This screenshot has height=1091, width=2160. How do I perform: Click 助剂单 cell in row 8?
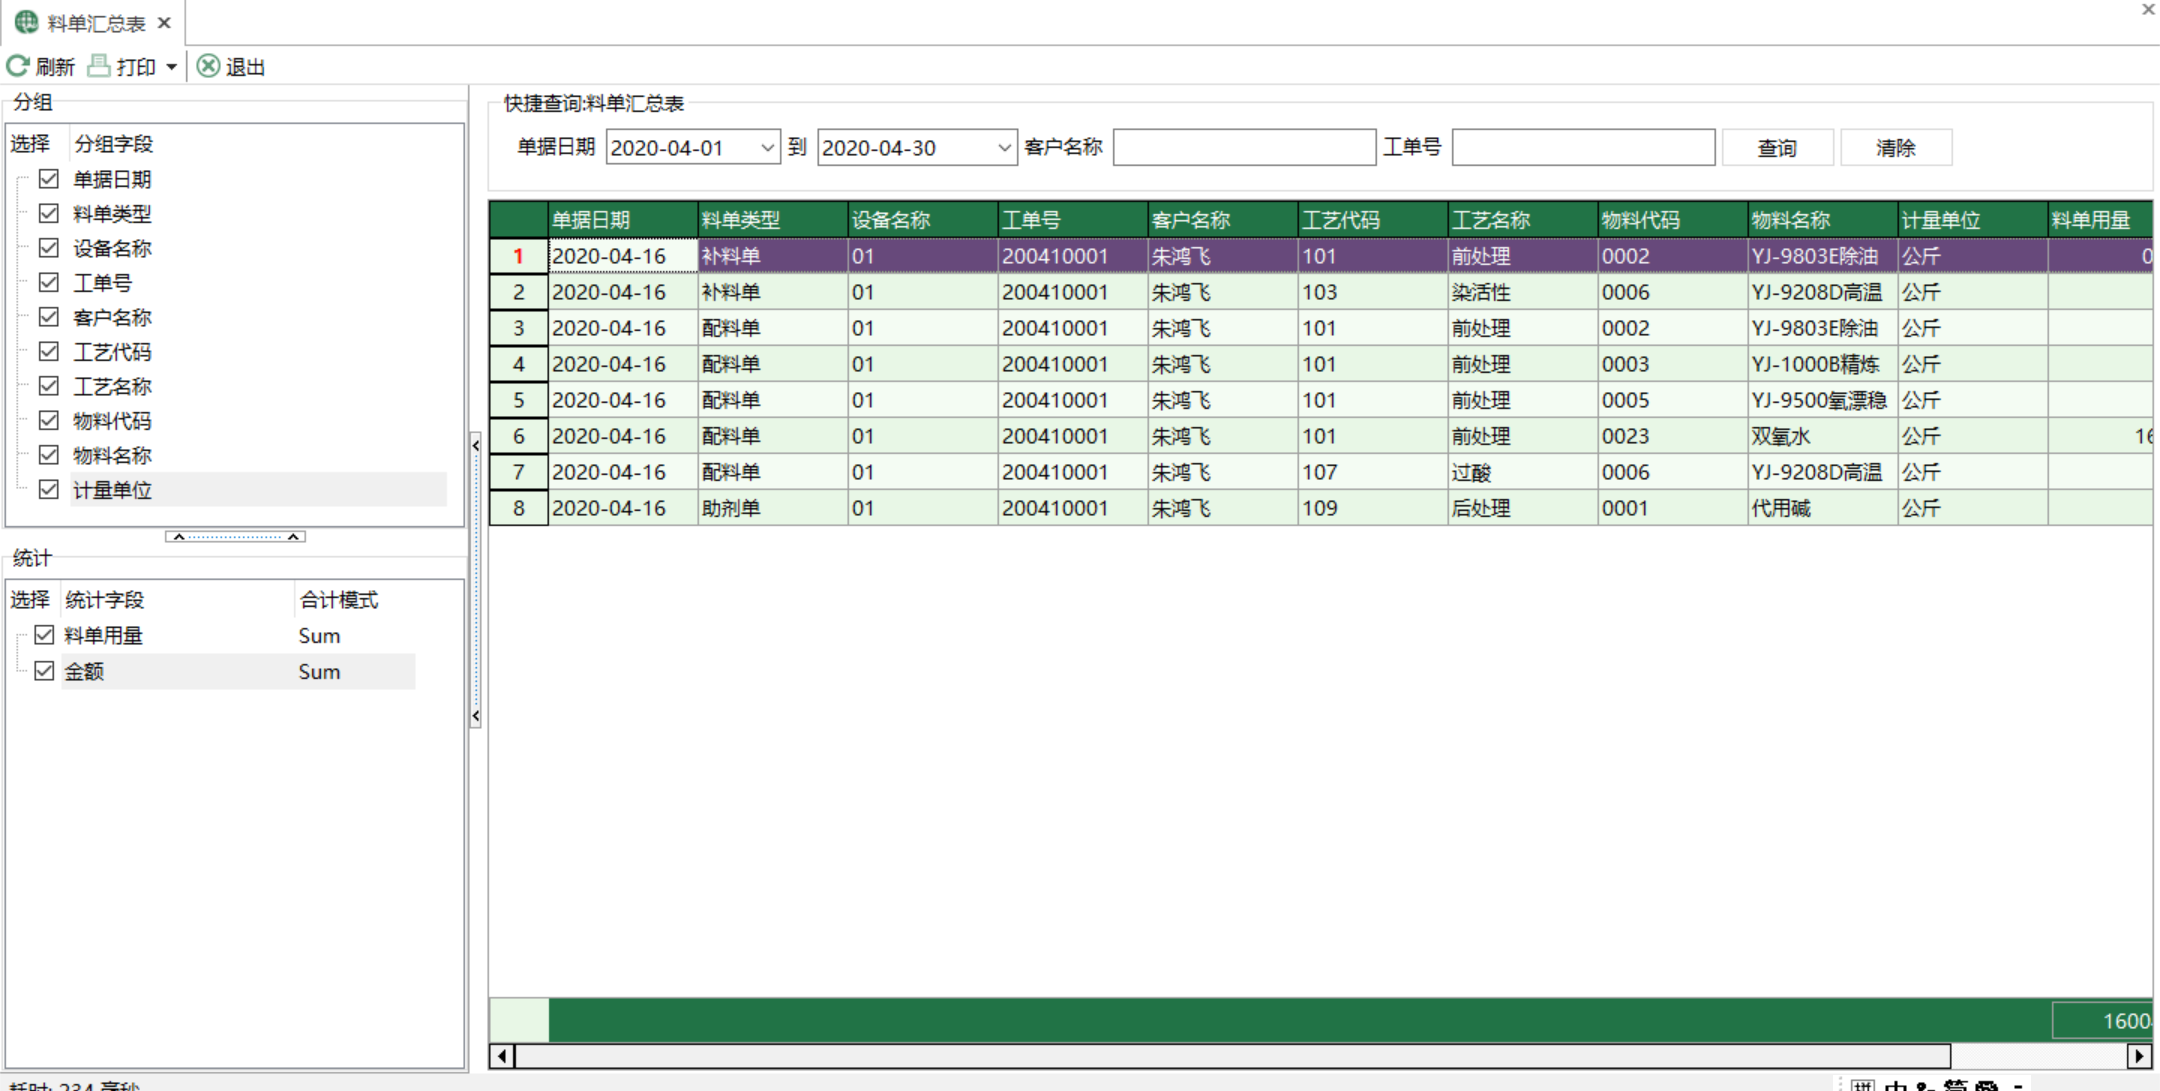(x=772, y=508)
